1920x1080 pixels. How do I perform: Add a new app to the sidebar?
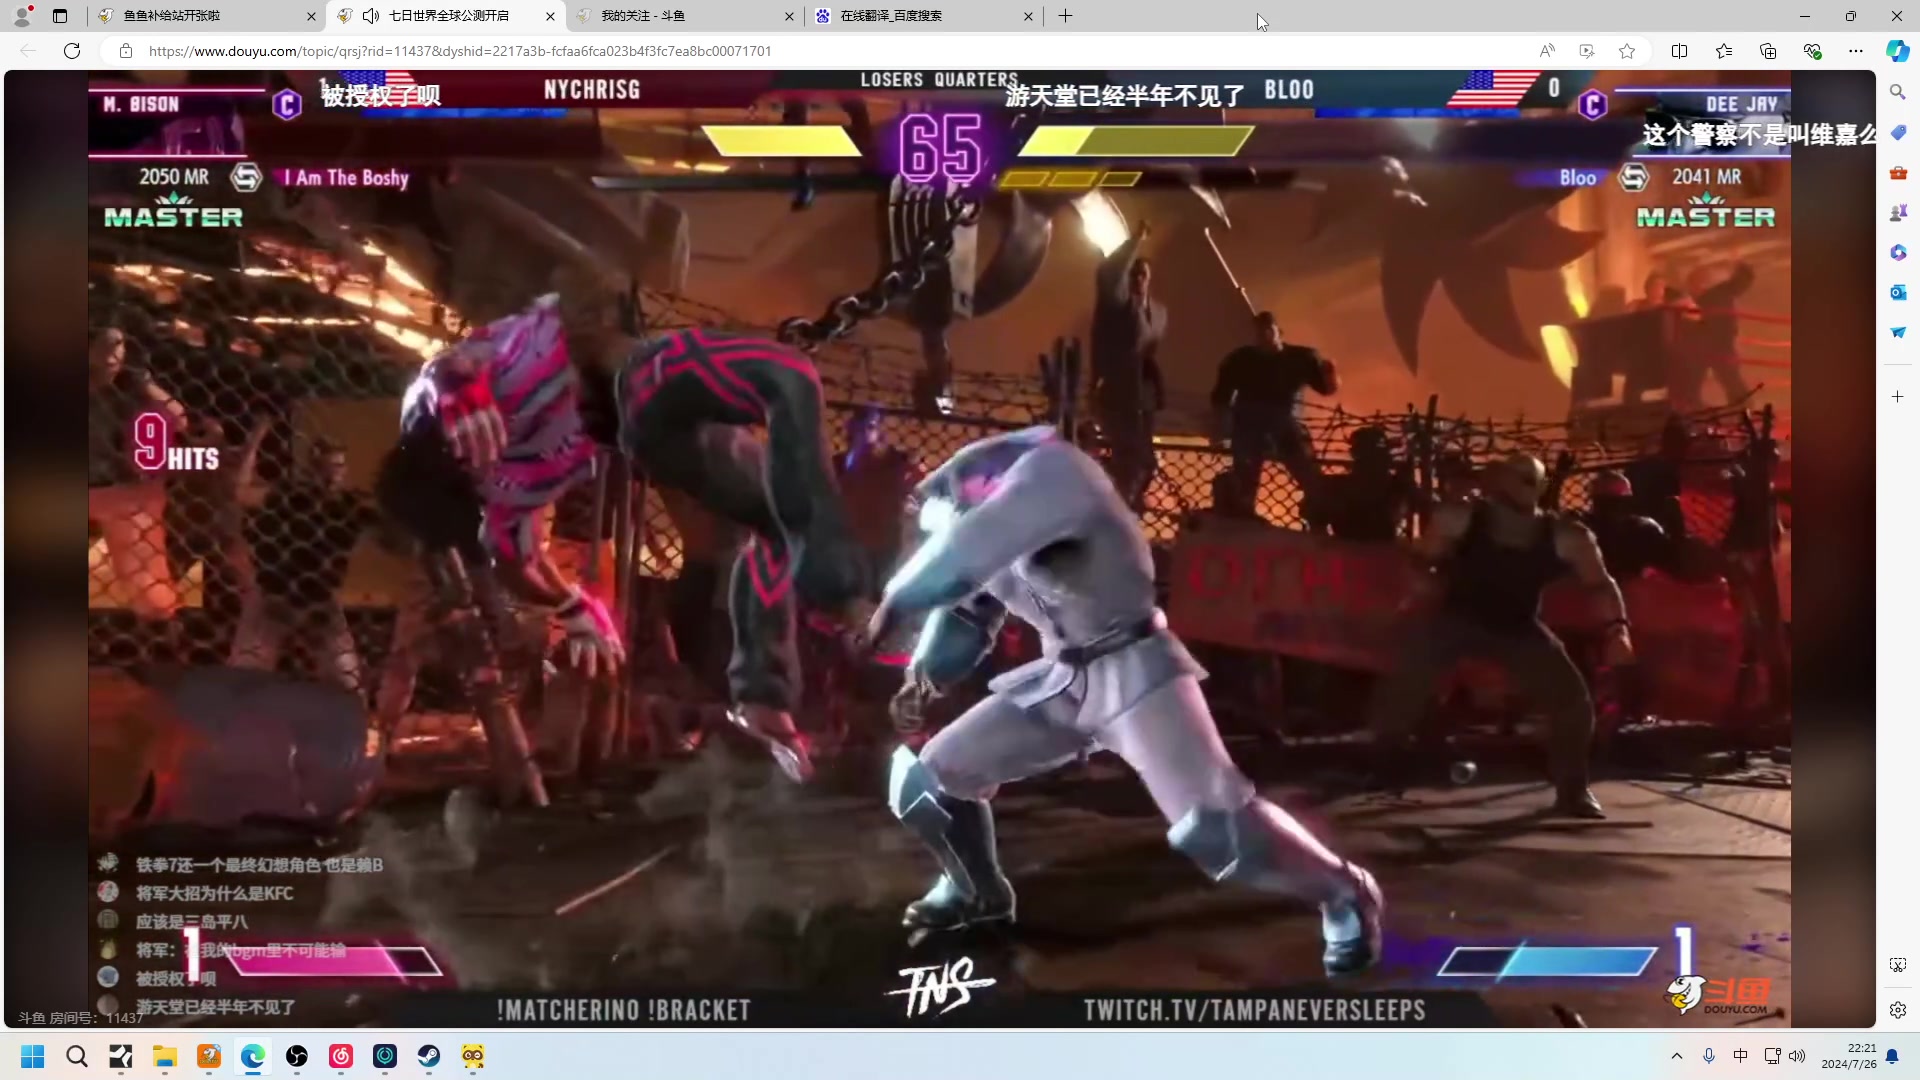click(x=1898, y=397)
